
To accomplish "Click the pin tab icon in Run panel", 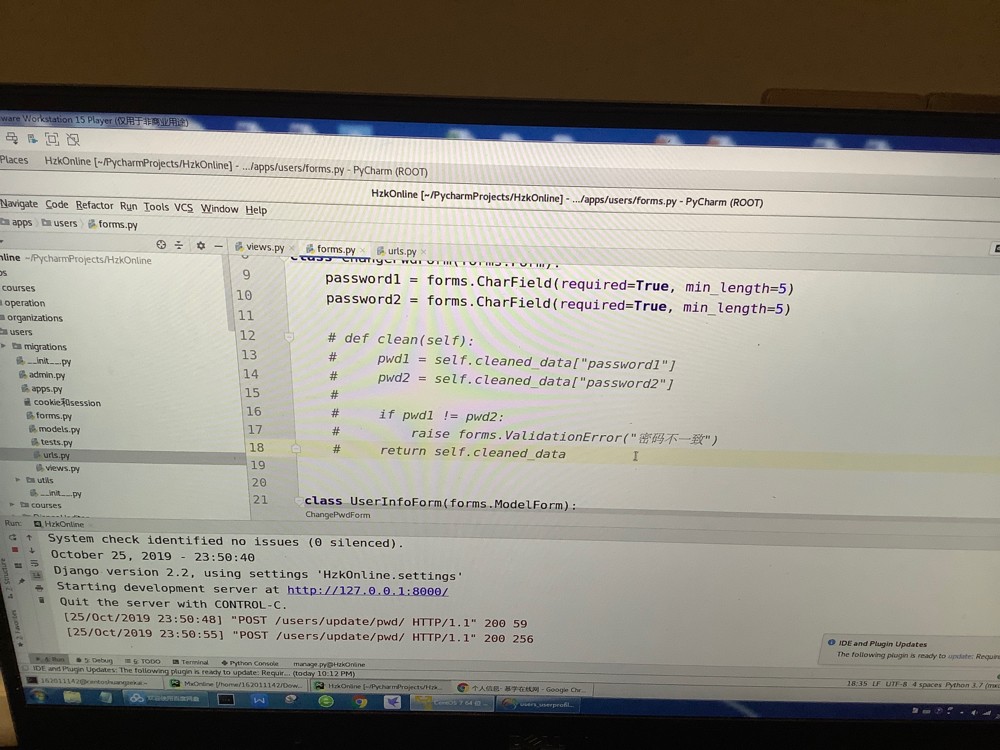I will (x=22, y=580).
